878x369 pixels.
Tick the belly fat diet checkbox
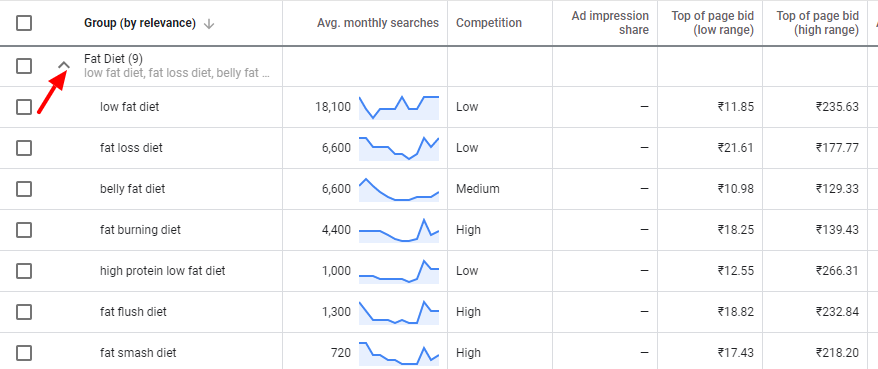24,189
